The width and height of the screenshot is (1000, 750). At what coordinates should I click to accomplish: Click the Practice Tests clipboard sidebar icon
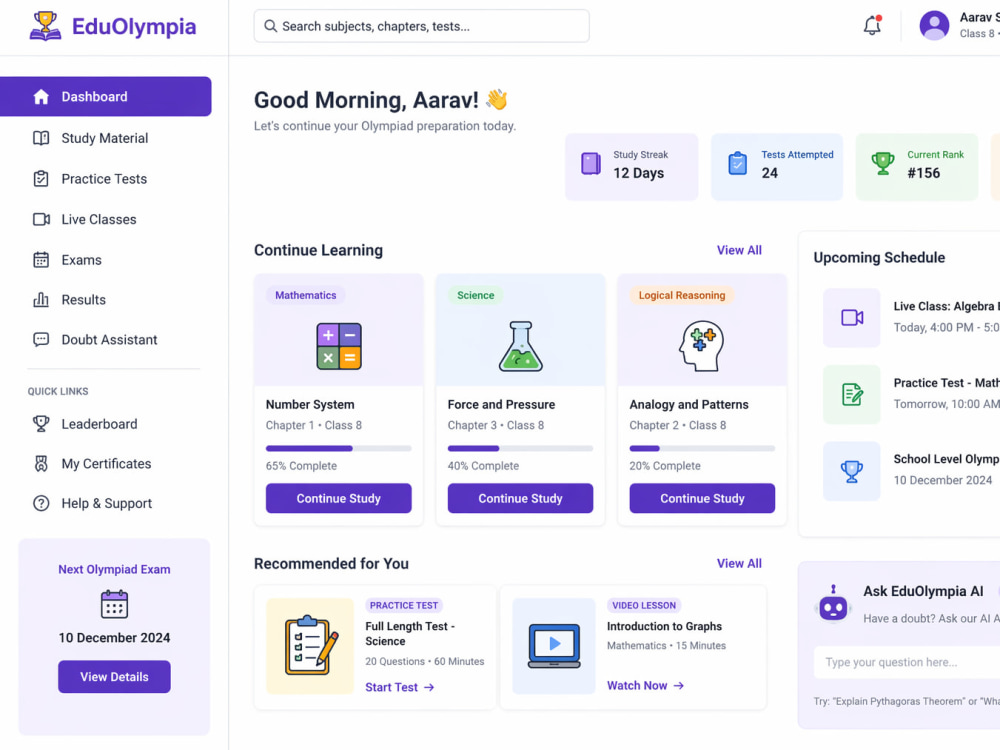point(41,179)
